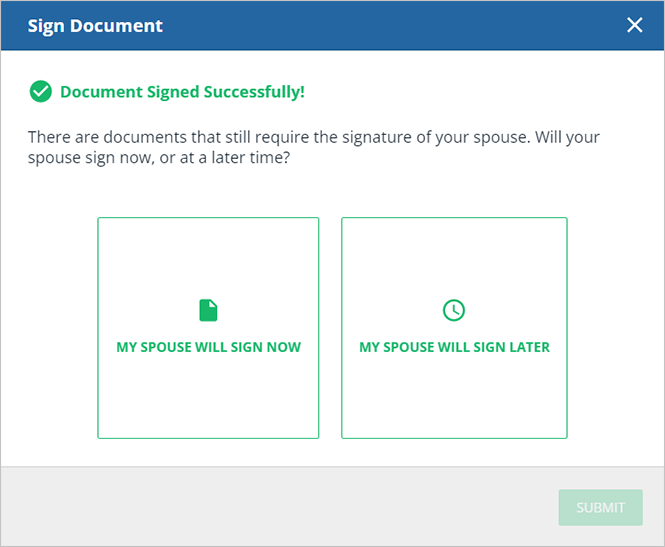Image resolution: width=665 pixels, height=547 pixels.
Task: Click the blue header bar right of the title
Action: pyautogui.click(x=400, y=26)
